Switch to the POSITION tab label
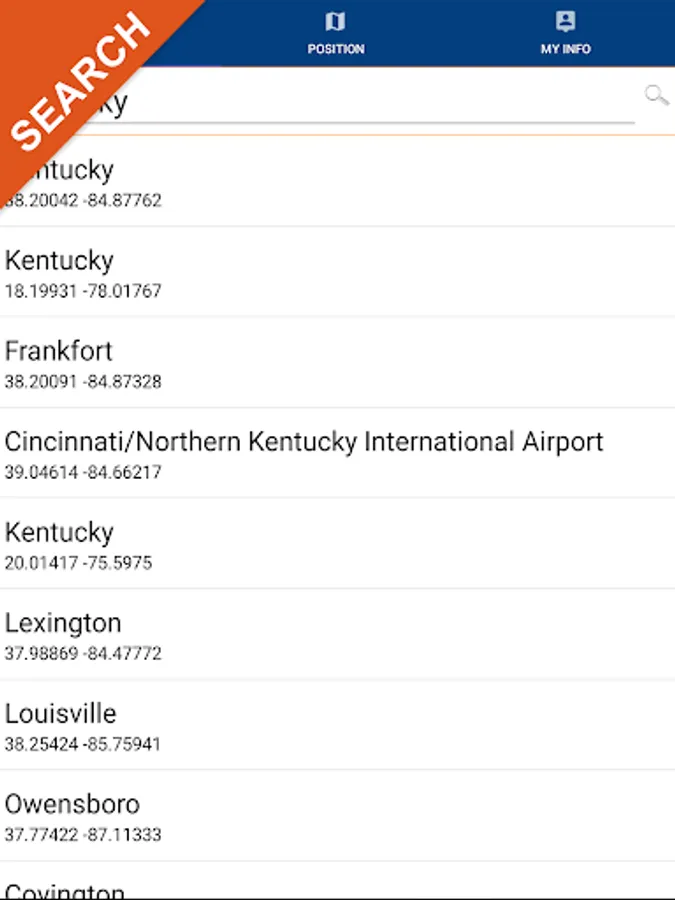 click(336, 49)
